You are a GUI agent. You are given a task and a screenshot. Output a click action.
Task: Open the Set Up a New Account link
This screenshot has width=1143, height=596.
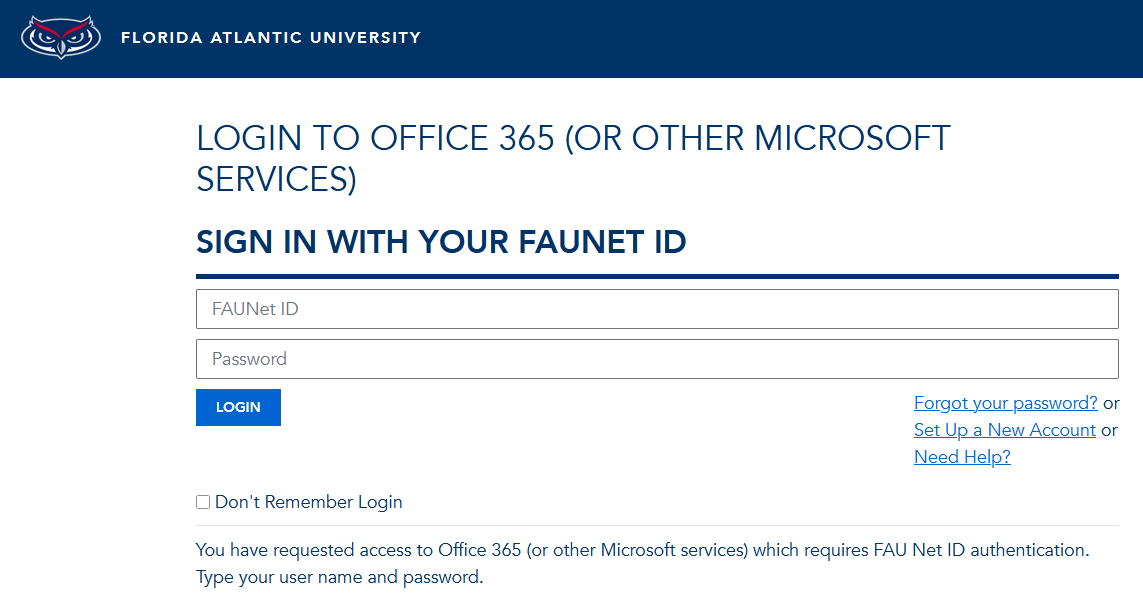[x=1004, y=430]
